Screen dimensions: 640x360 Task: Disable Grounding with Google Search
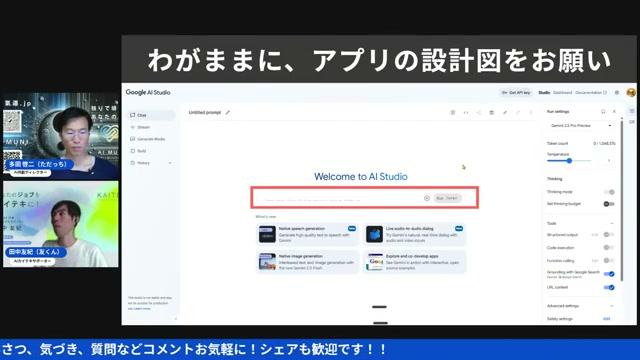(x=609, y=274)
